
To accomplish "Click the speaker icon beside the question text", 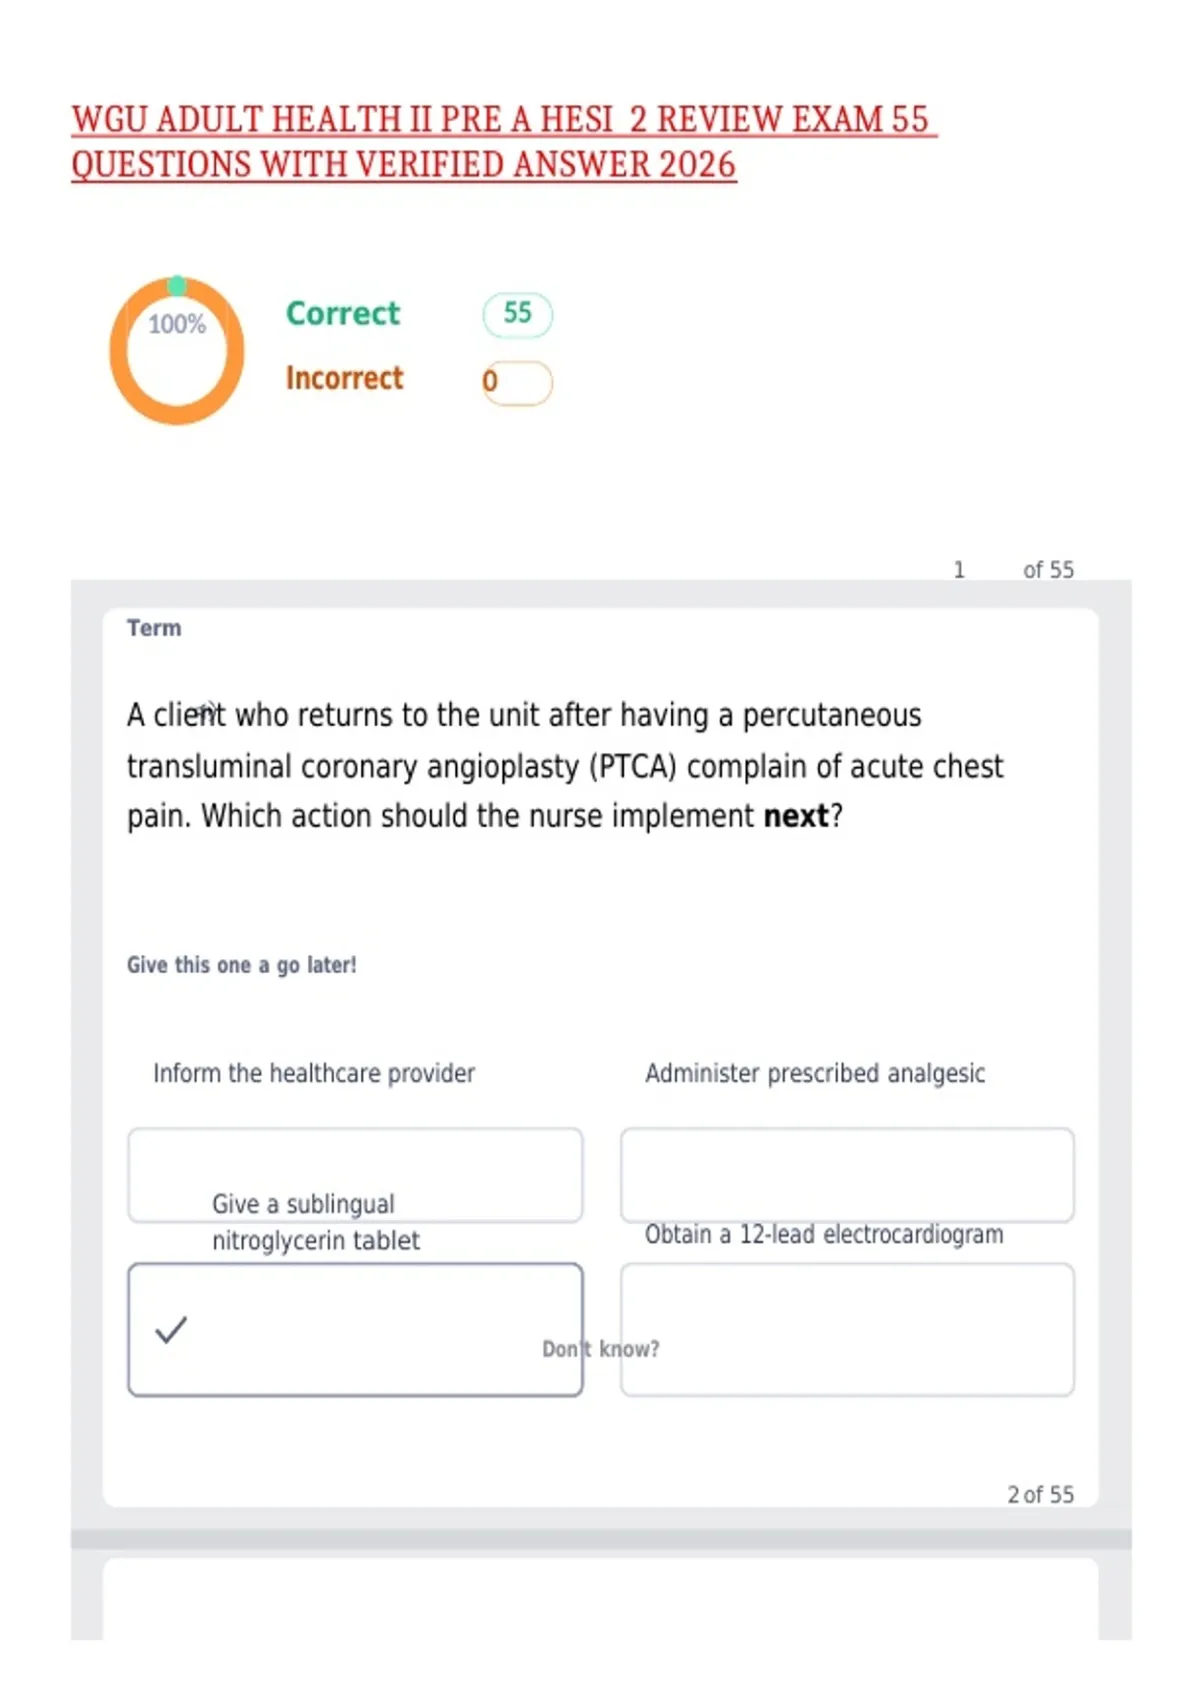I will tap(205, 712).
